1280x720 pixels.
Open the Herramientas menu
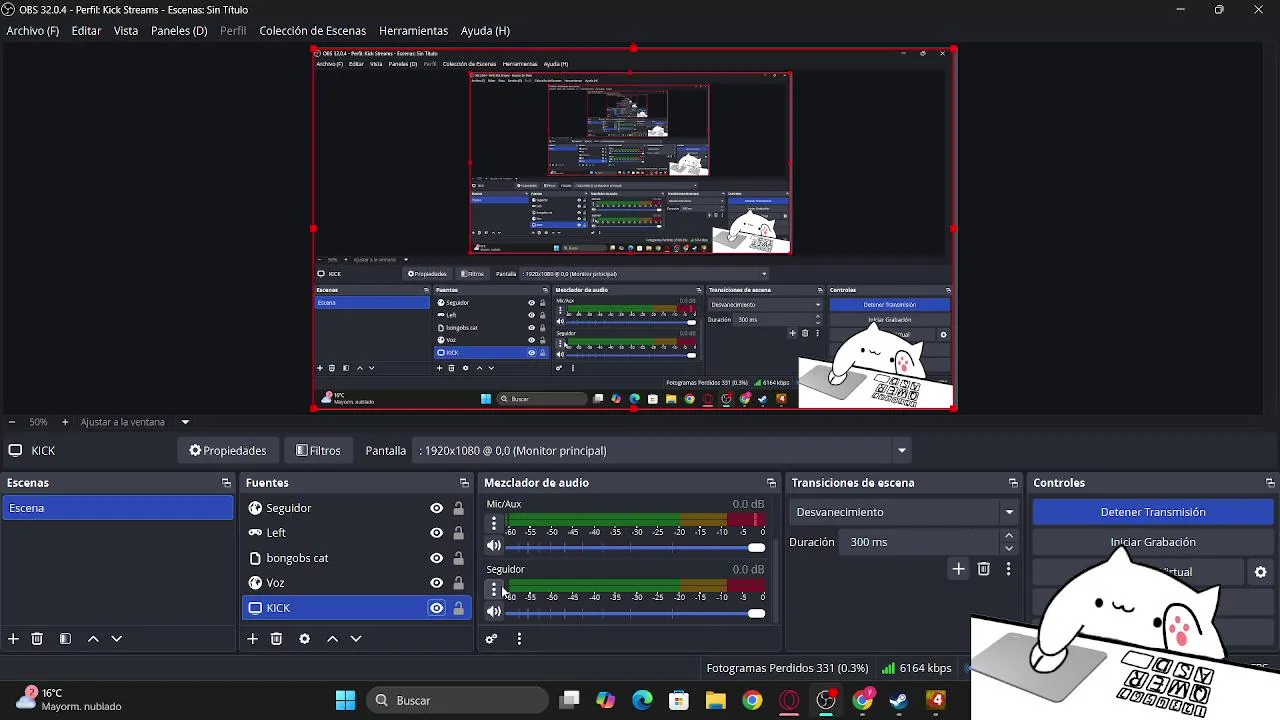point(413,31)
